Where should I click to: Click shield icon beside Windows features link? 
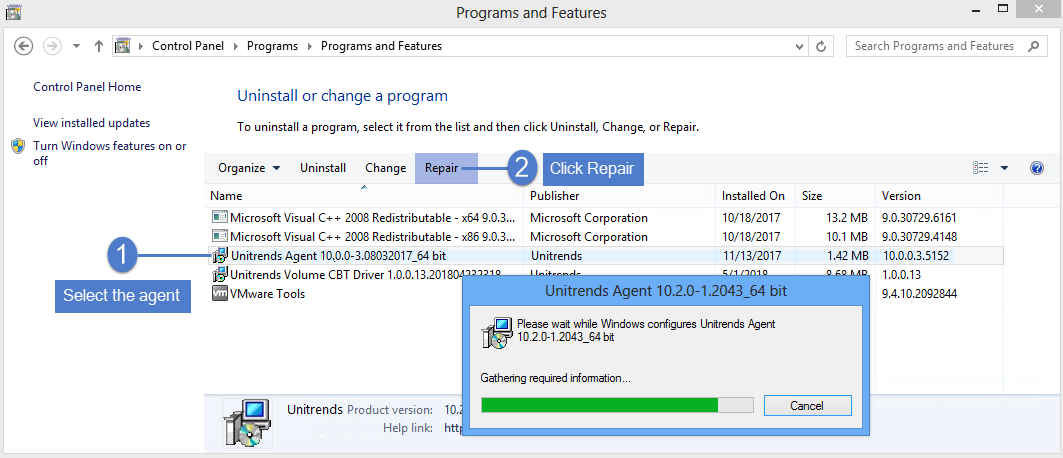[18, 146]
